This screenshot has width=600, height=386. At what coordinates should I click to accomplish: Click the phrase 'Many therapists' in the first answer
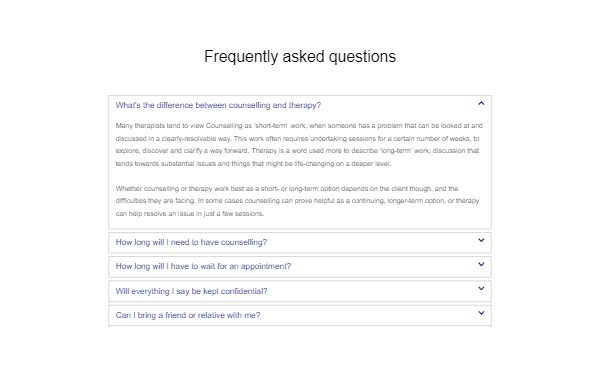pyautogui.click(x=140, y=125)
